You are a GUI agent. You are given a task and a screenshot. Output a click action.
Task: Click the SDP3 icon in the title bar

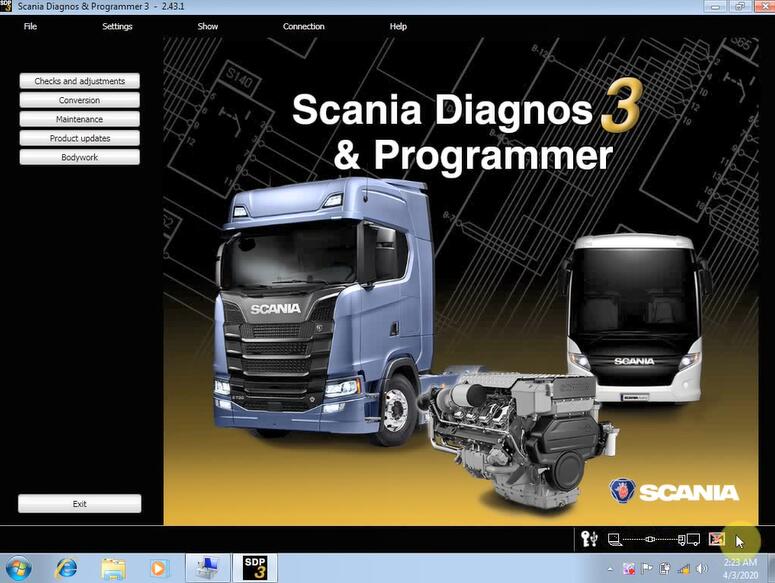tap(5, 6)
